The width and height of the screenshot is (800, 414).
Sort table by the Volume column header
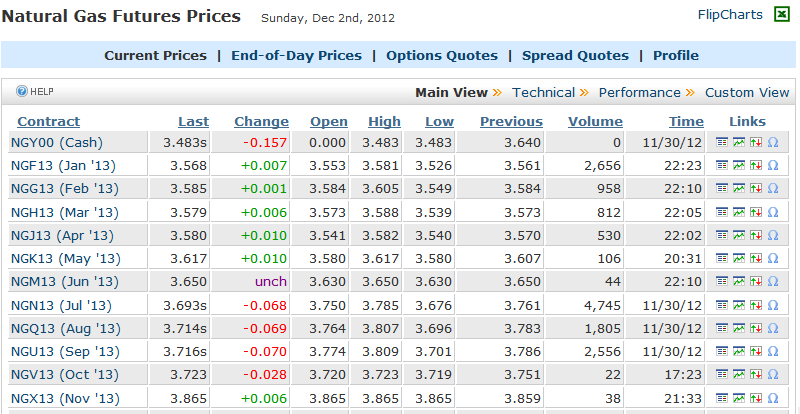[595, 122]
